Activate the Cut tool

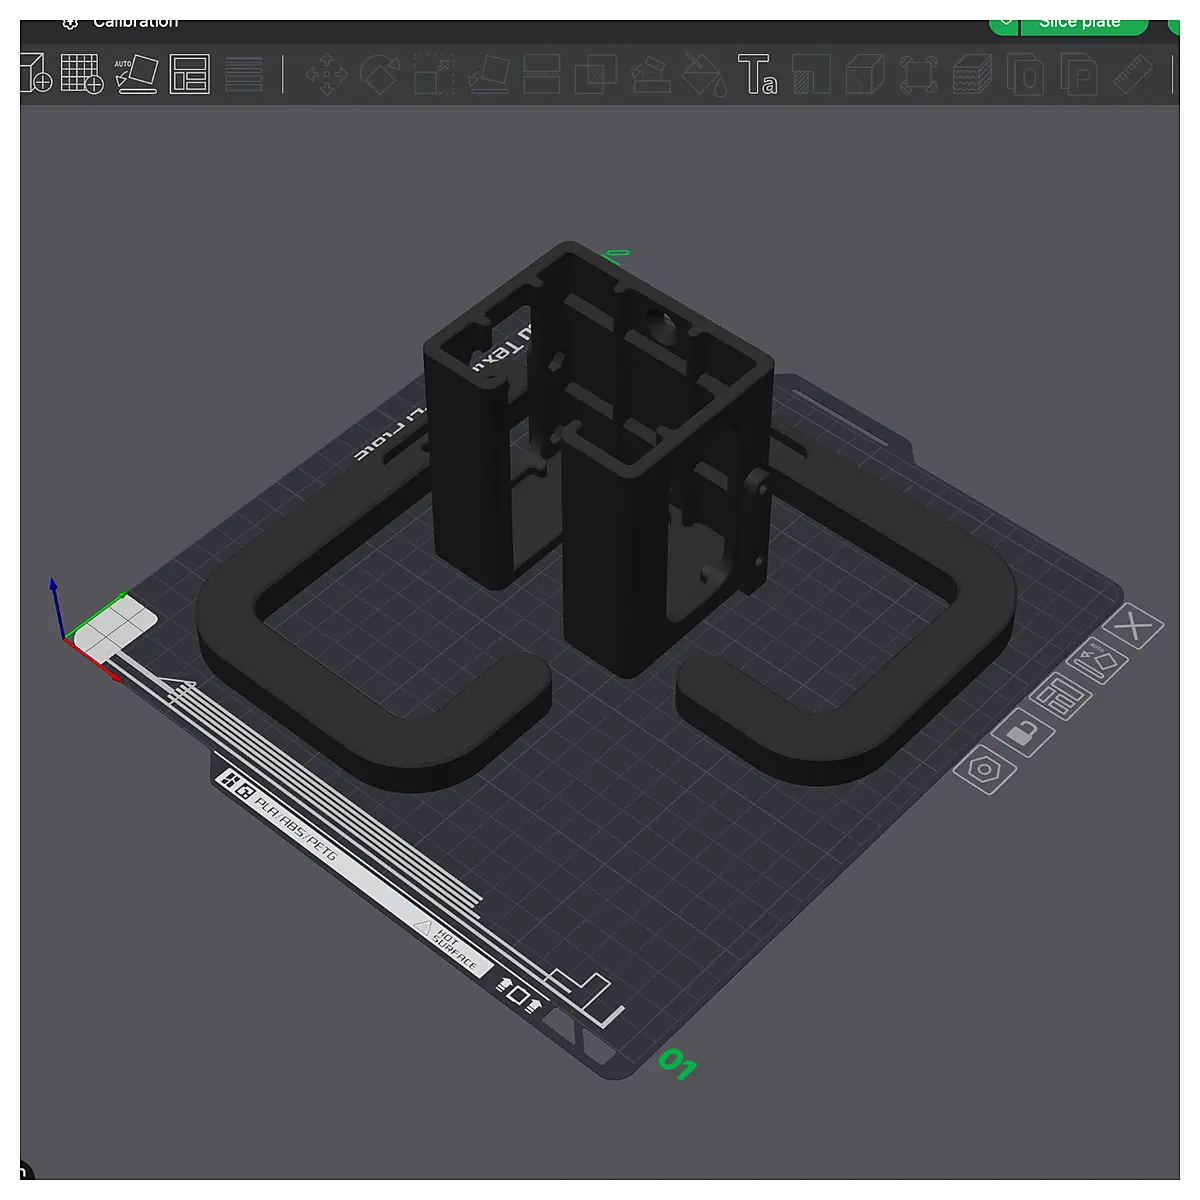click(x=542, y=74)
